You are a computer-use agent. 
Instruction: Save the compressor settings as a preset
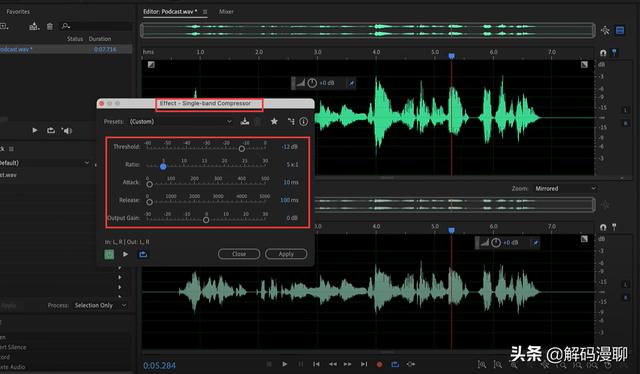[245, 121]
